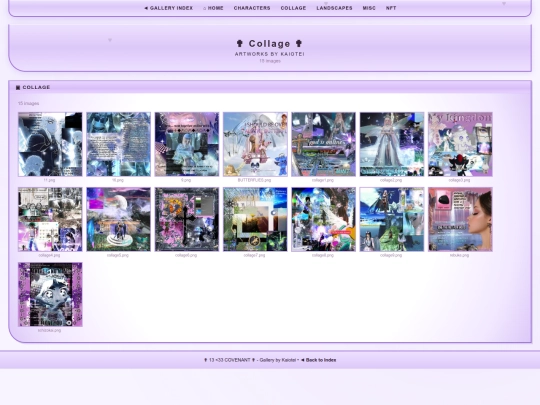Image resolution: width=540 pixels, height=405 pixels.
Task: Open the Characters gallery section
Action: (x=252, y=8)
